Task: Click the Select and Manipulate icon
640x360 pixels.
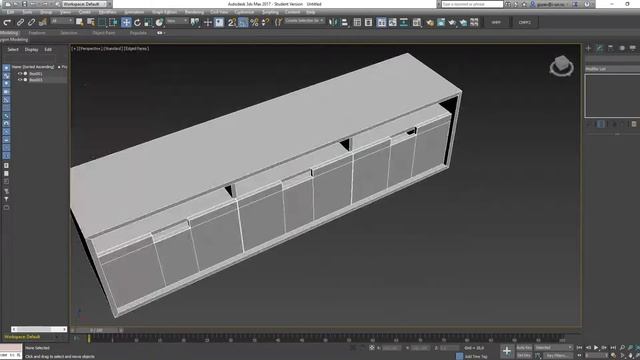Action: tap(208, 22)
